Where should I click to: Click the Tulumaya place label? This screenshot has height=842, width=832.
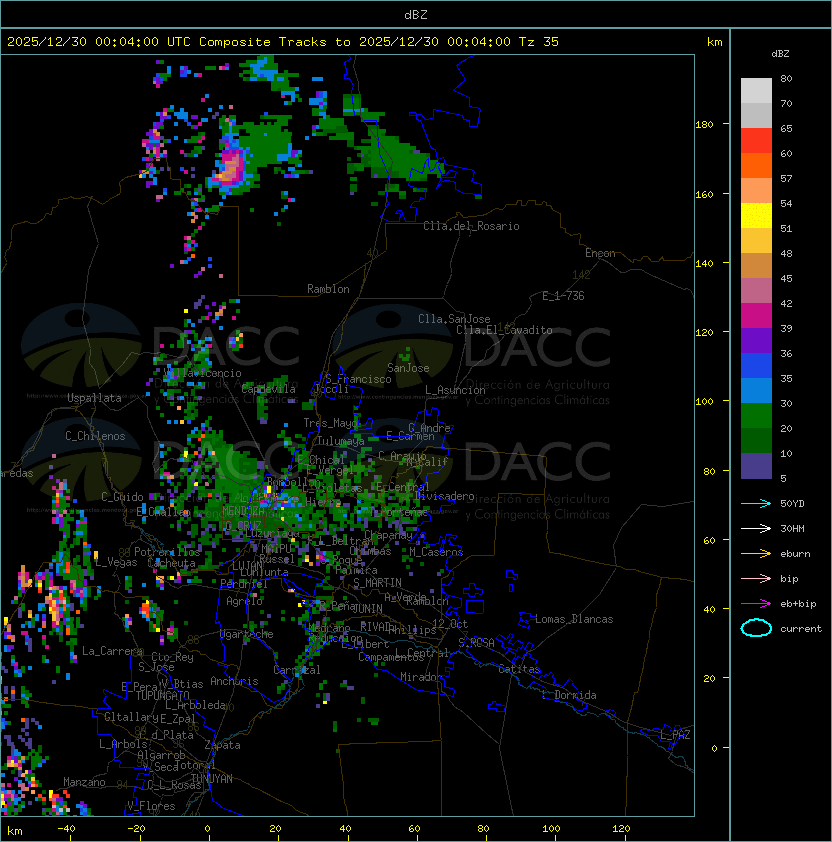click(x=341, y=441)
